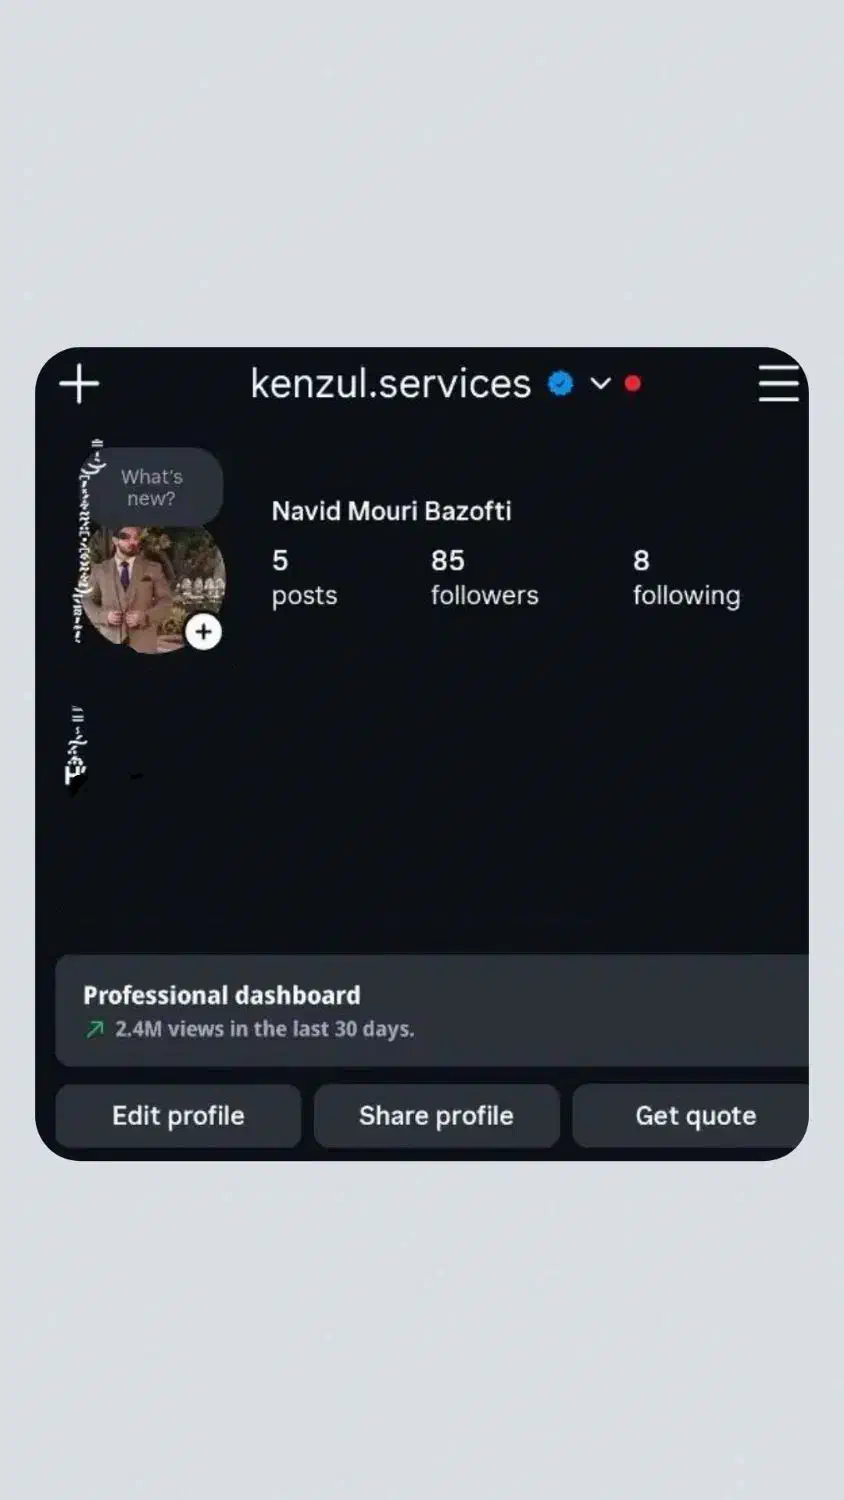Click the Share profile button
Viewport: 844px width, 1500px height.
tap(436, 1116)
